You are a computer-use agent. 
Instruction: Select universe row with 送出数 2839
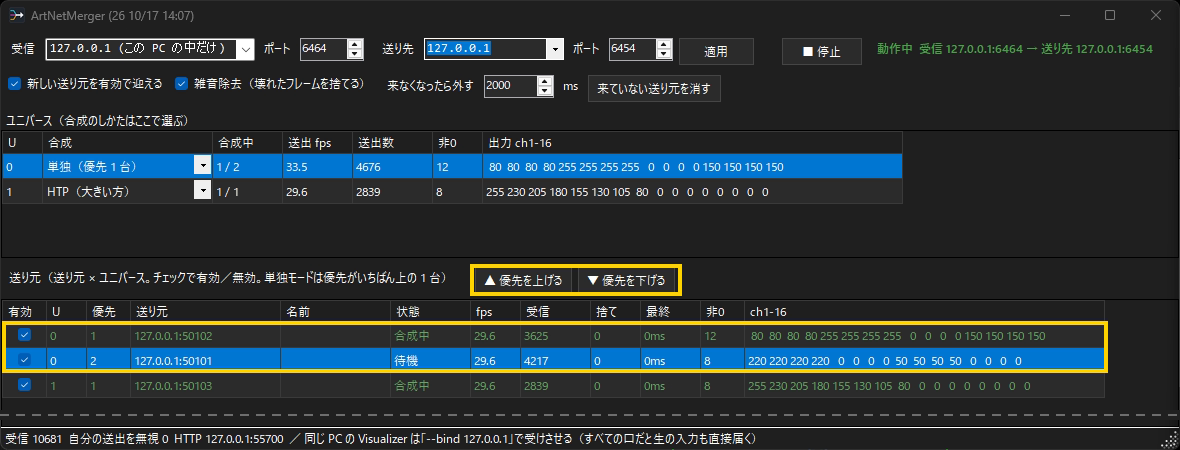tap(452, 191)
